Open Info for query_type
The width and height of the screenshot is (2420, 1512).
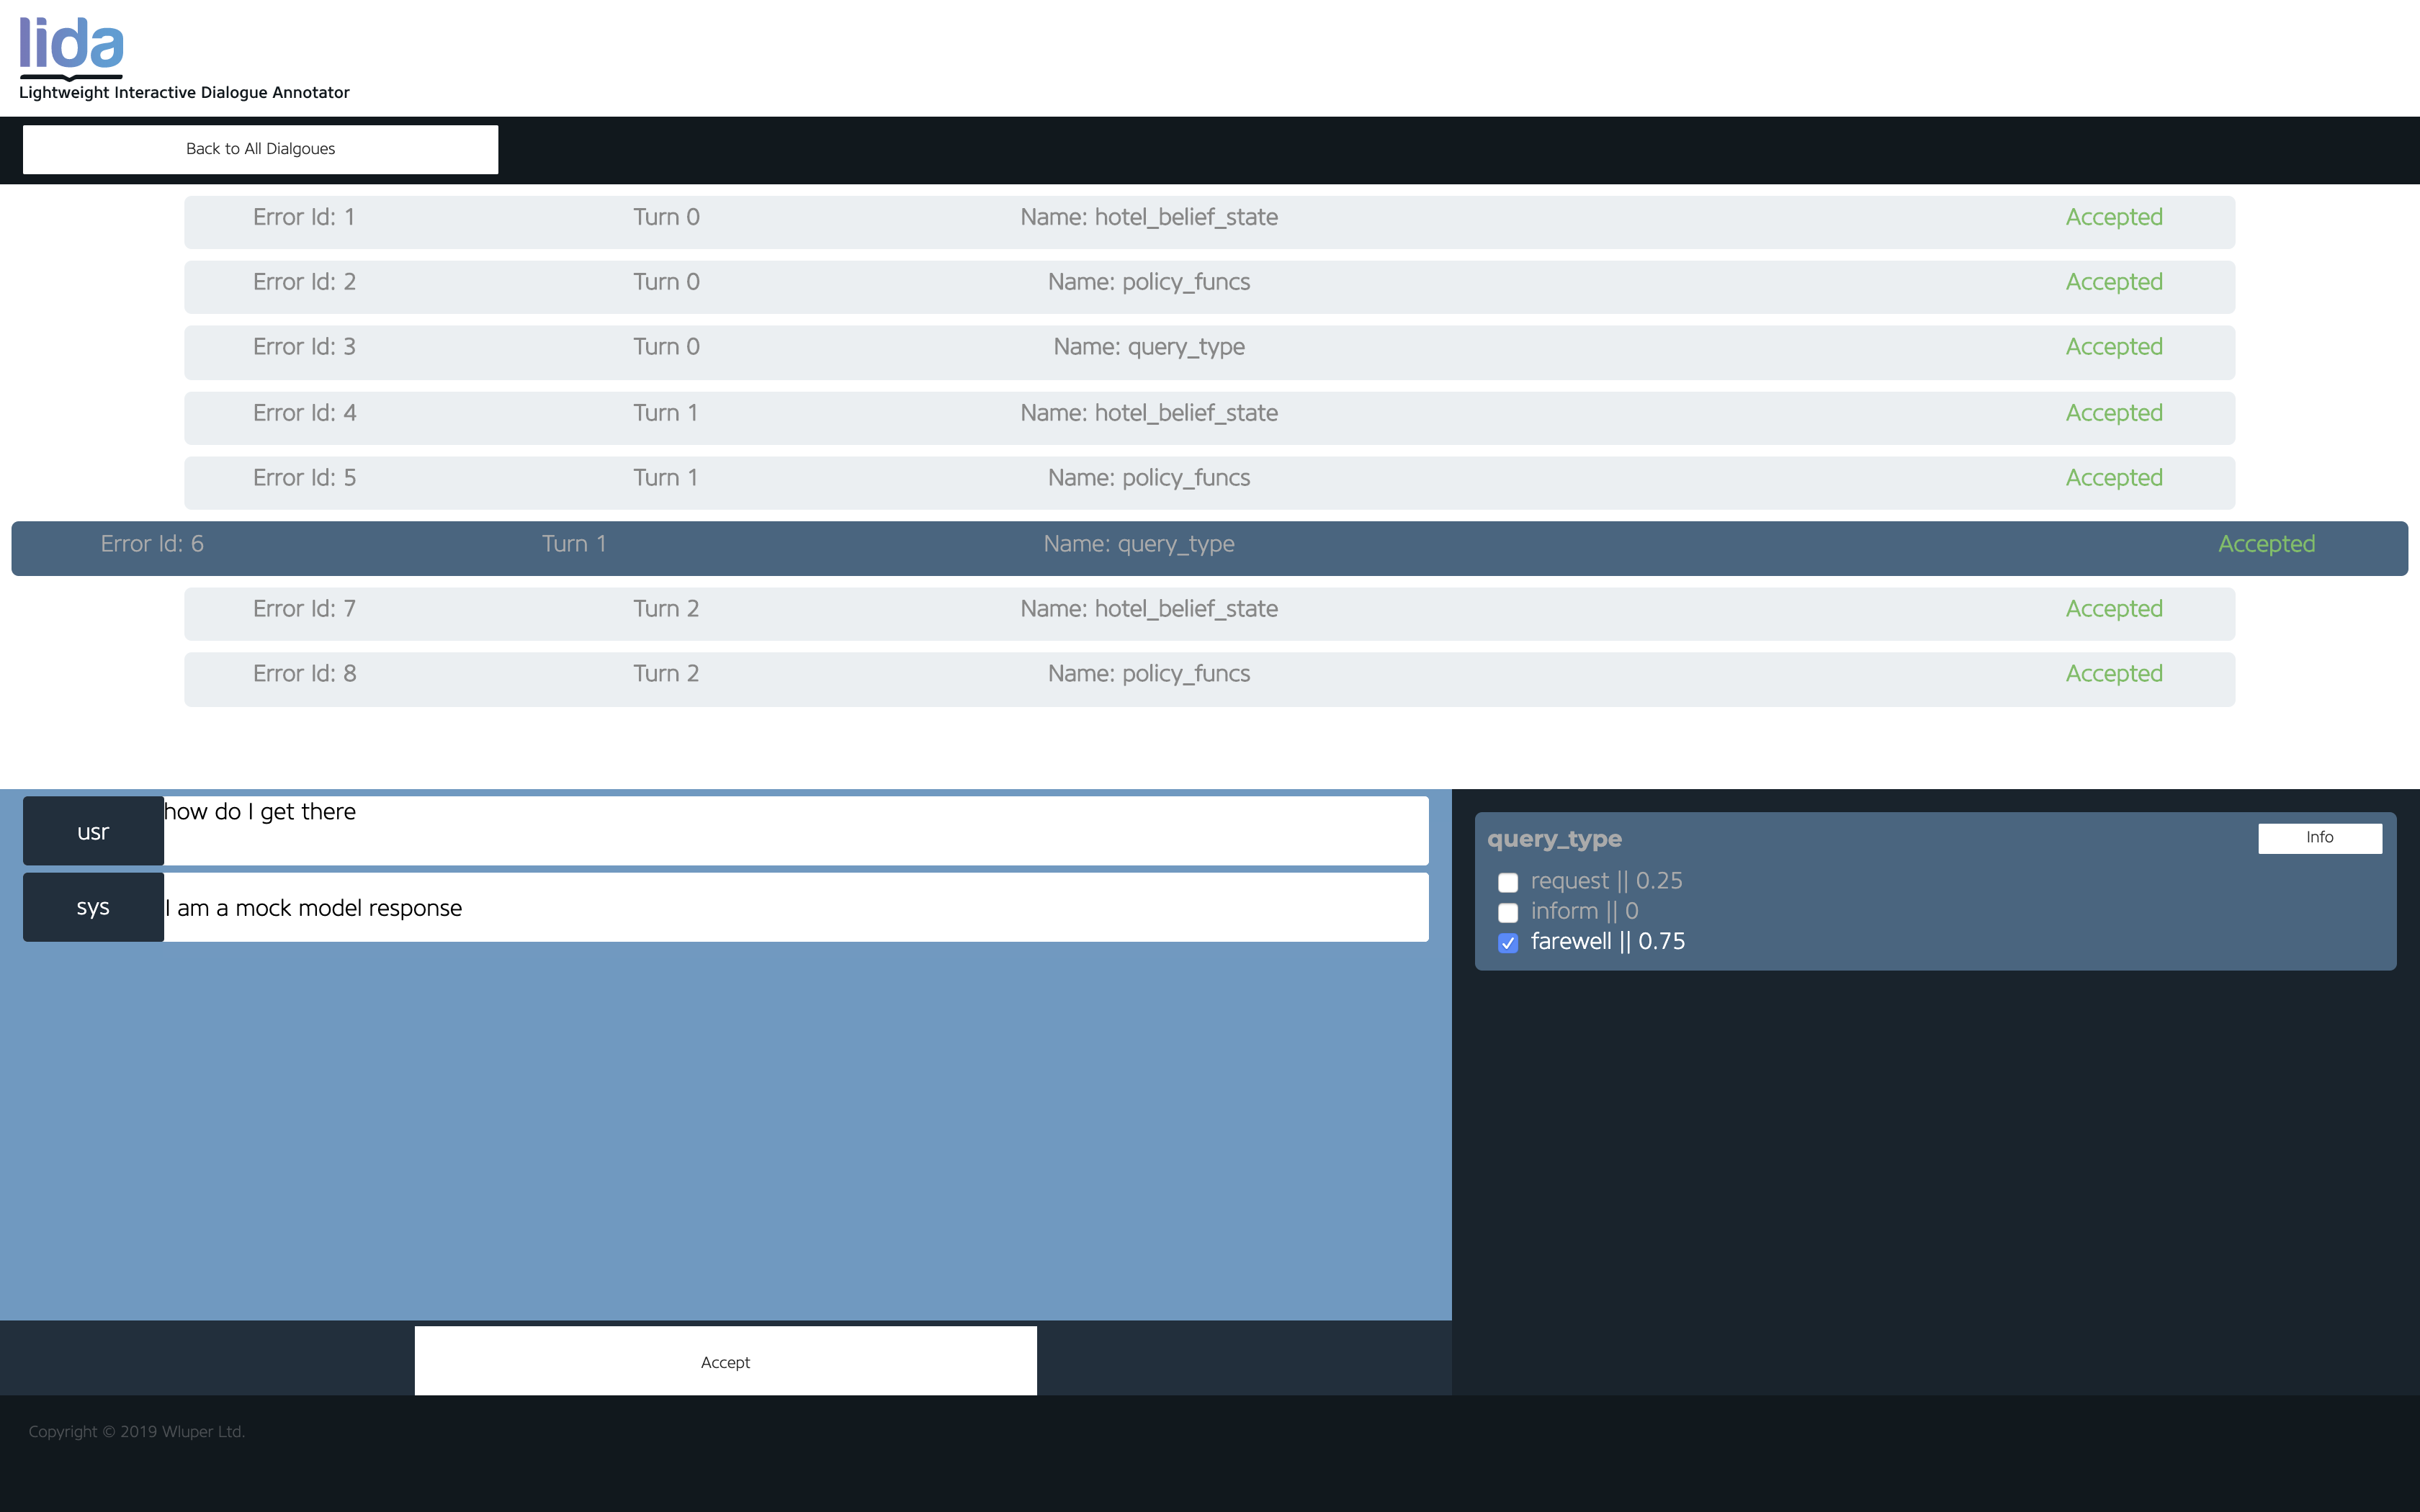tap(2319, 838)
